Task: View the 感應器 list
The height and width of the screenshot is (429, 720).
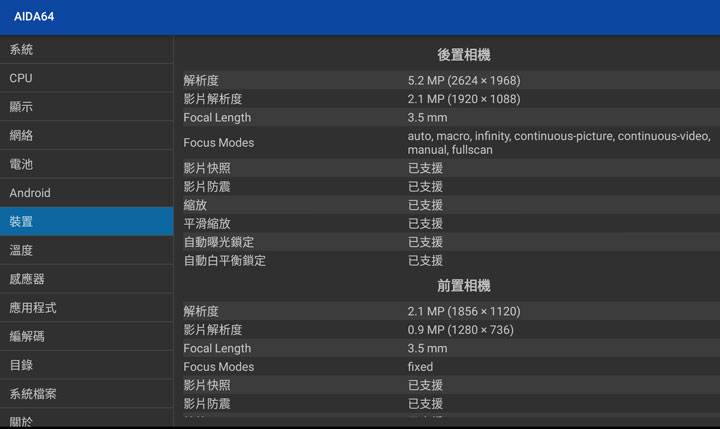Action: tap(86, 279)
